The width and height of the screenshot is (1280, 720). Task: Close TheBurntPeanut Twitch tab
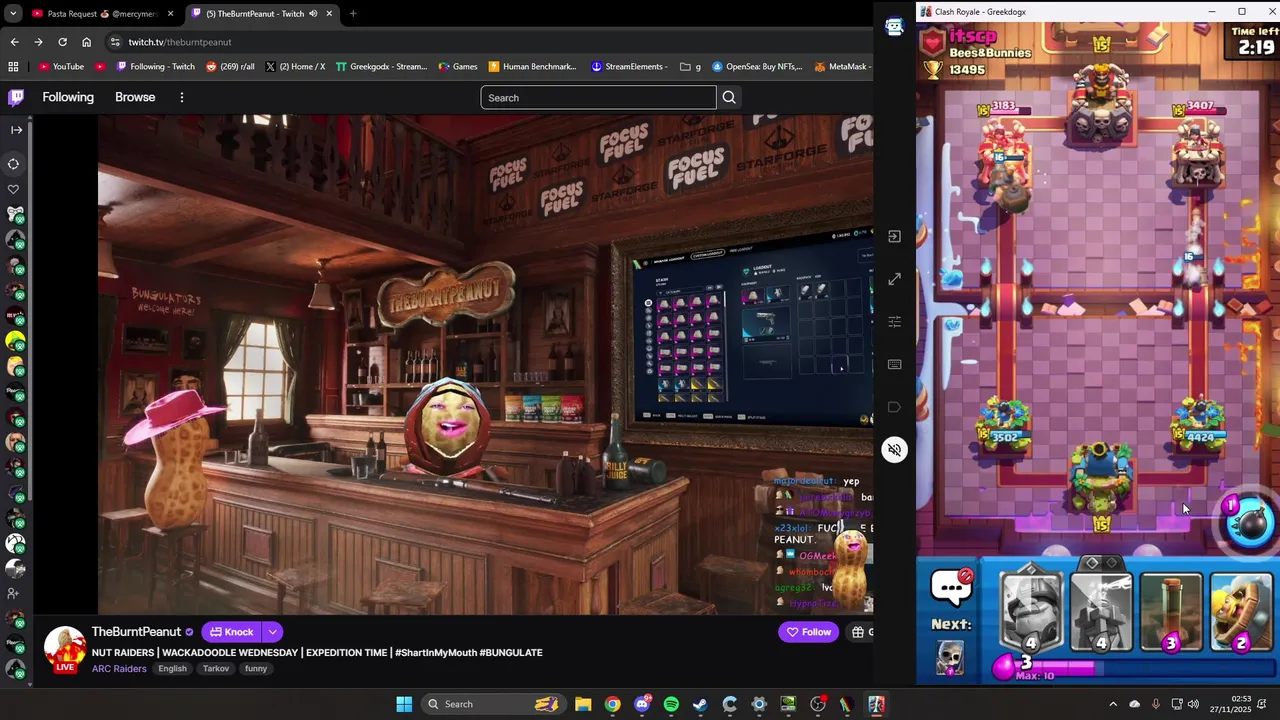pyautogui.click(x=329, y=14)
